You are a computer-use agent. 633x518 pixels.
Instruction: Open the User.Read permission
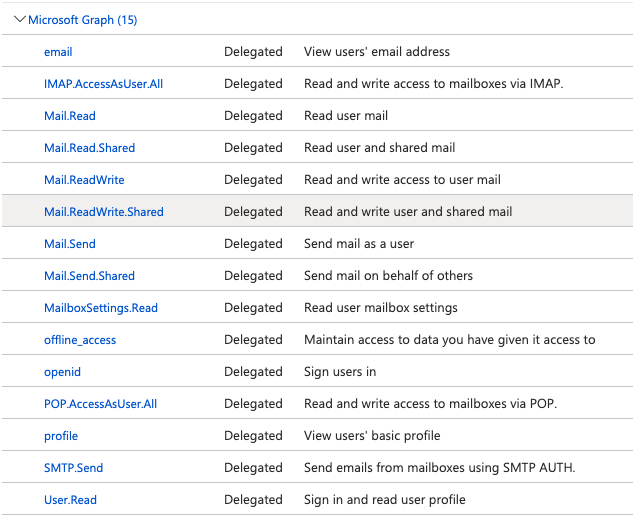pos(70,500)
